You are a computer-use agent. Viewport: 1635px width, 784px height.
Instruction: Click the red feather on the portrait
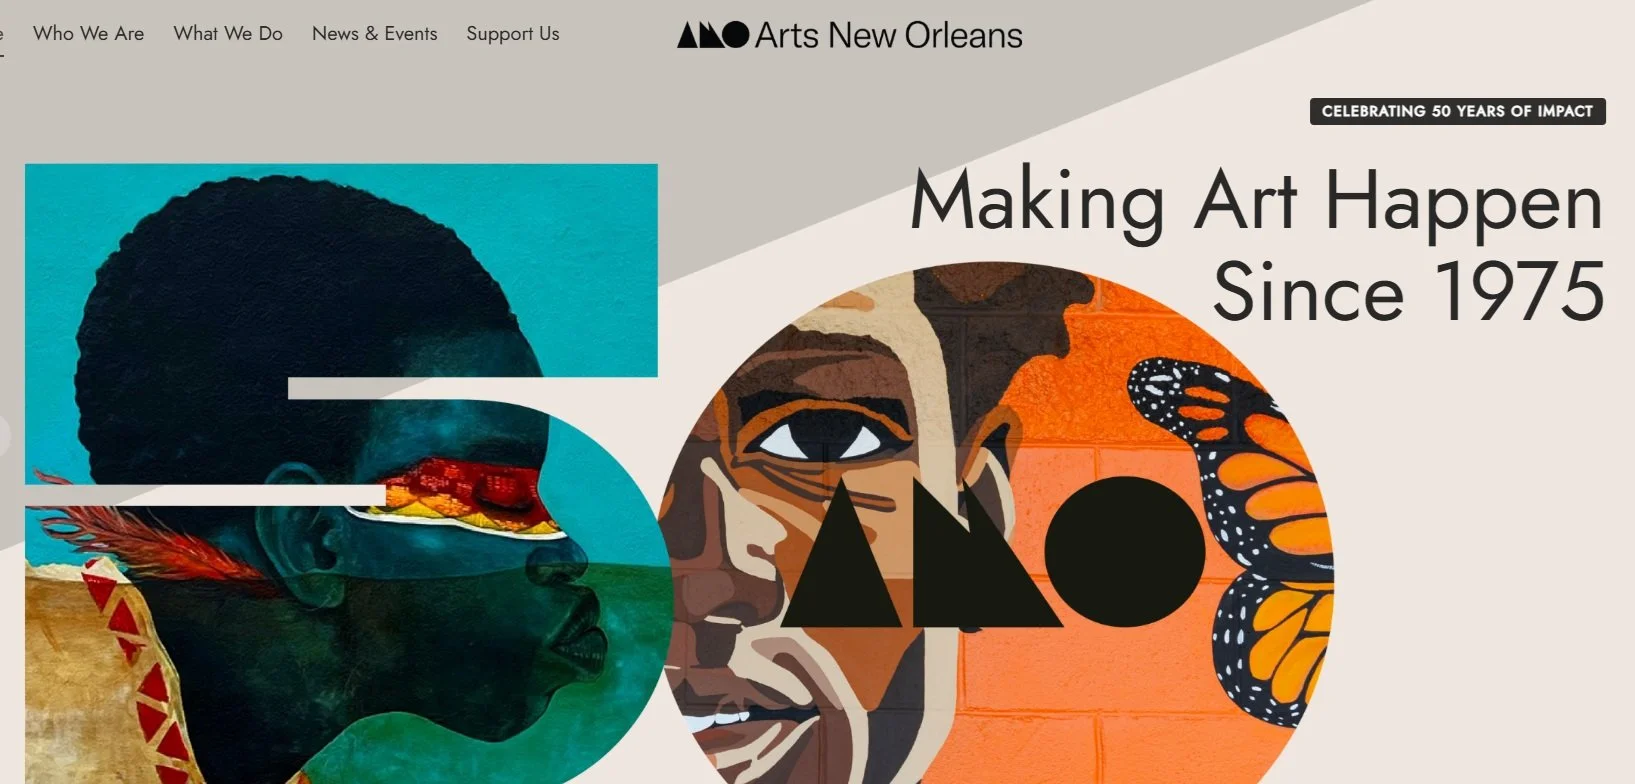click(x=150, y=543)
